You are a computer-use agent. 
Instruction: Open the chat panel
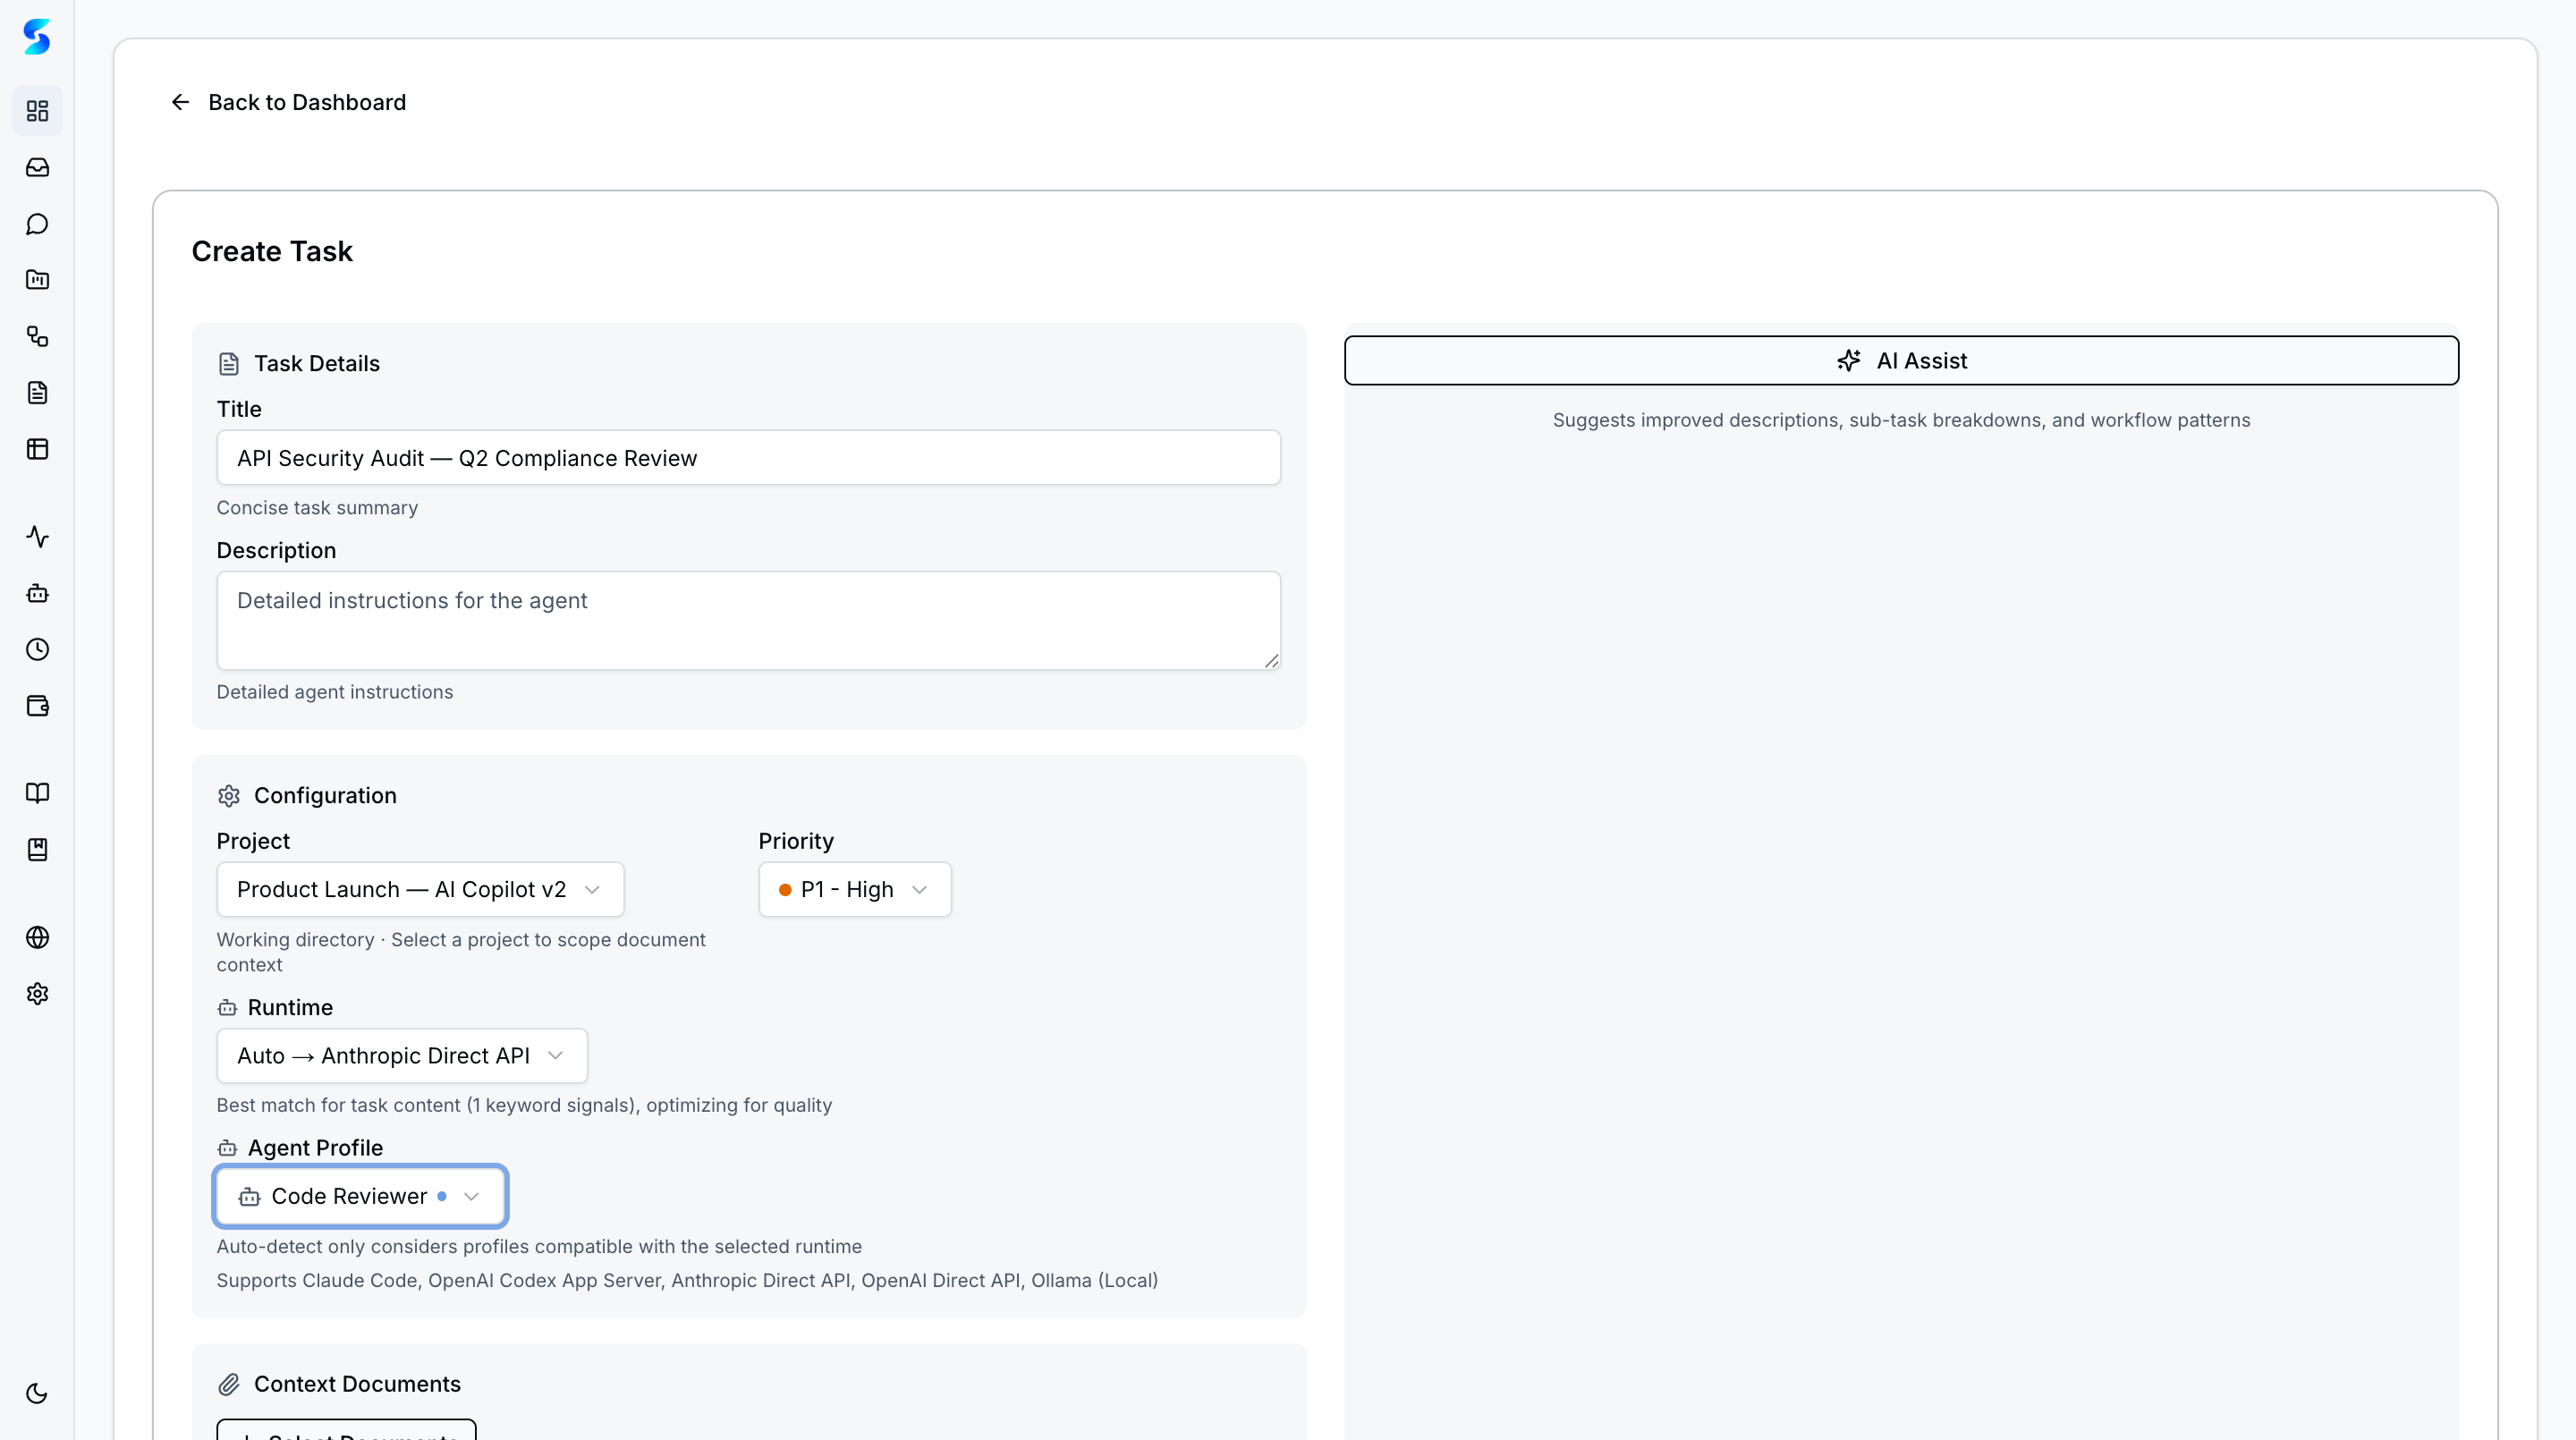[x=37, y=224]
